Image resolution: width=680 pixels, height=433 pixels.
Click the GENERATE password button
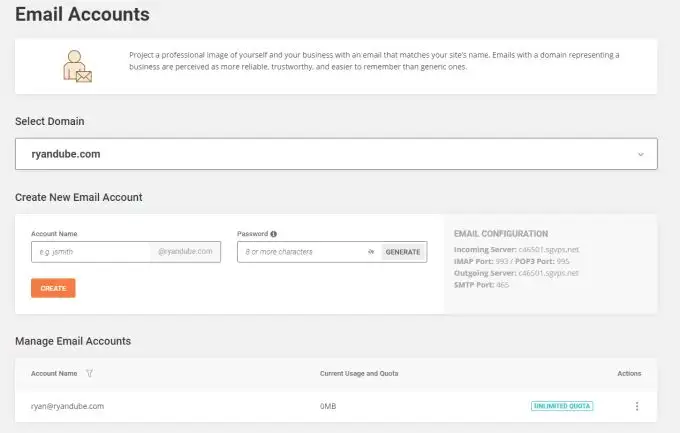[403, 252]
